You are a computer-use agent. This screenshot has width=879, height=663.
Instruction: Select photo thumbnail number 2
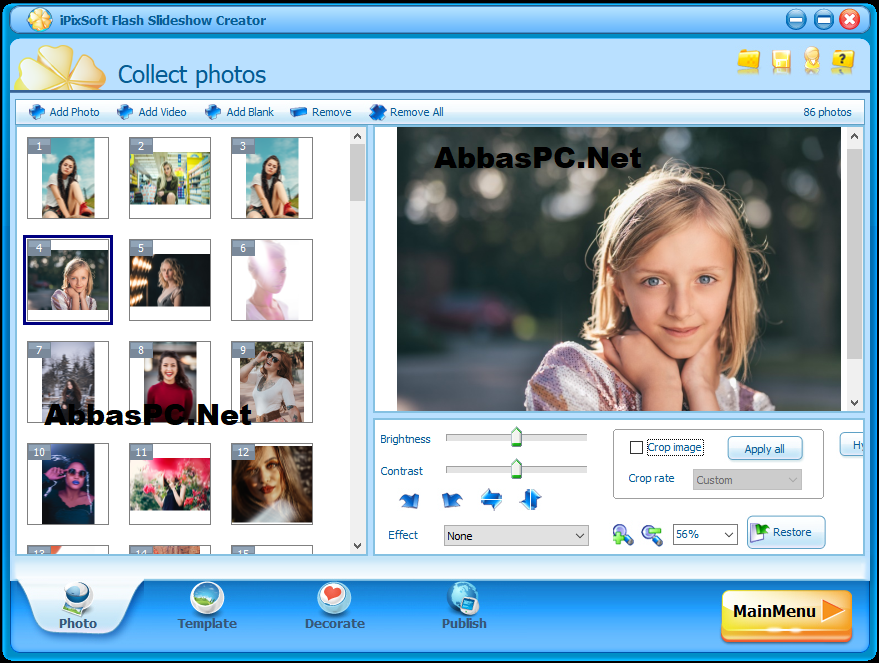pyautogui.click(x=170, y=178)
